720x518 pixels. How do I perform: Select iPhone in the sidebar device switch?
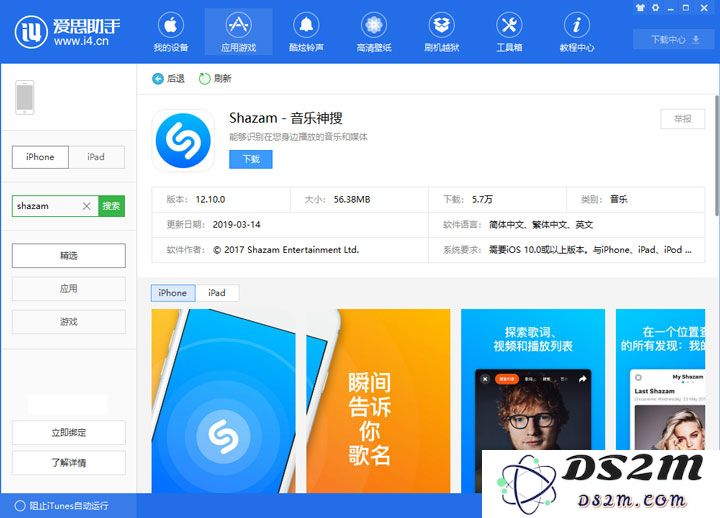[40, 157]
